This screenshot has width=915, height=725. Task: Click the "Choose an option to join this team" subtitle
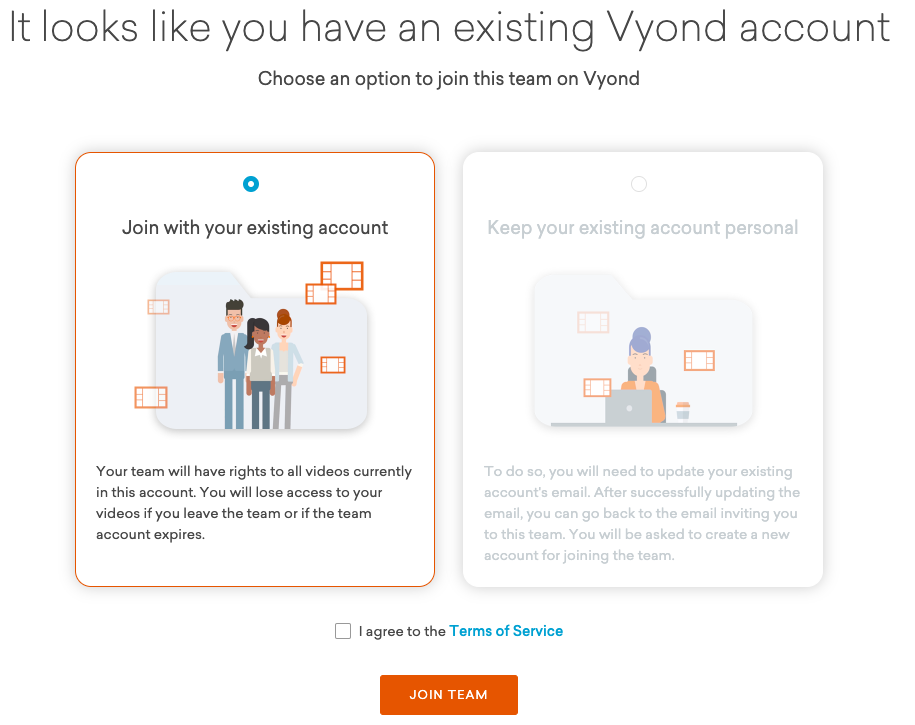click(x=449, y=79)
